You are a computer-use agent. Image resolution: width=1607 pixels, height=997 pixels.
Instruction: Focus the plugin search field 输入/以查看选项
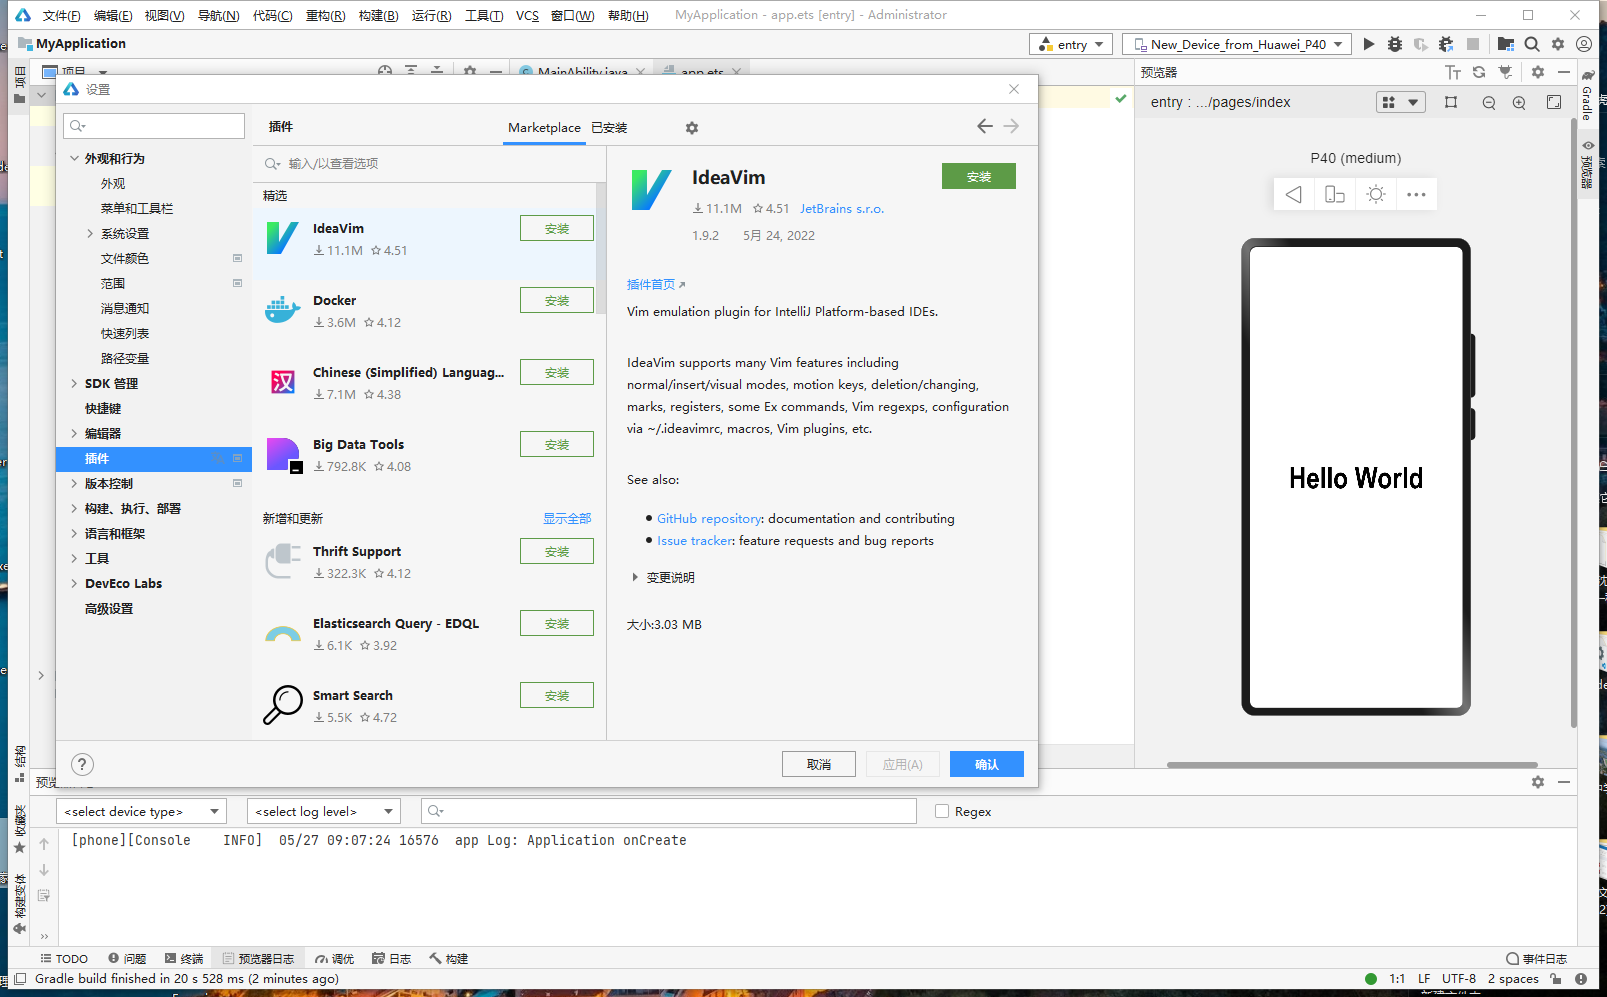(x=430, y=163)
